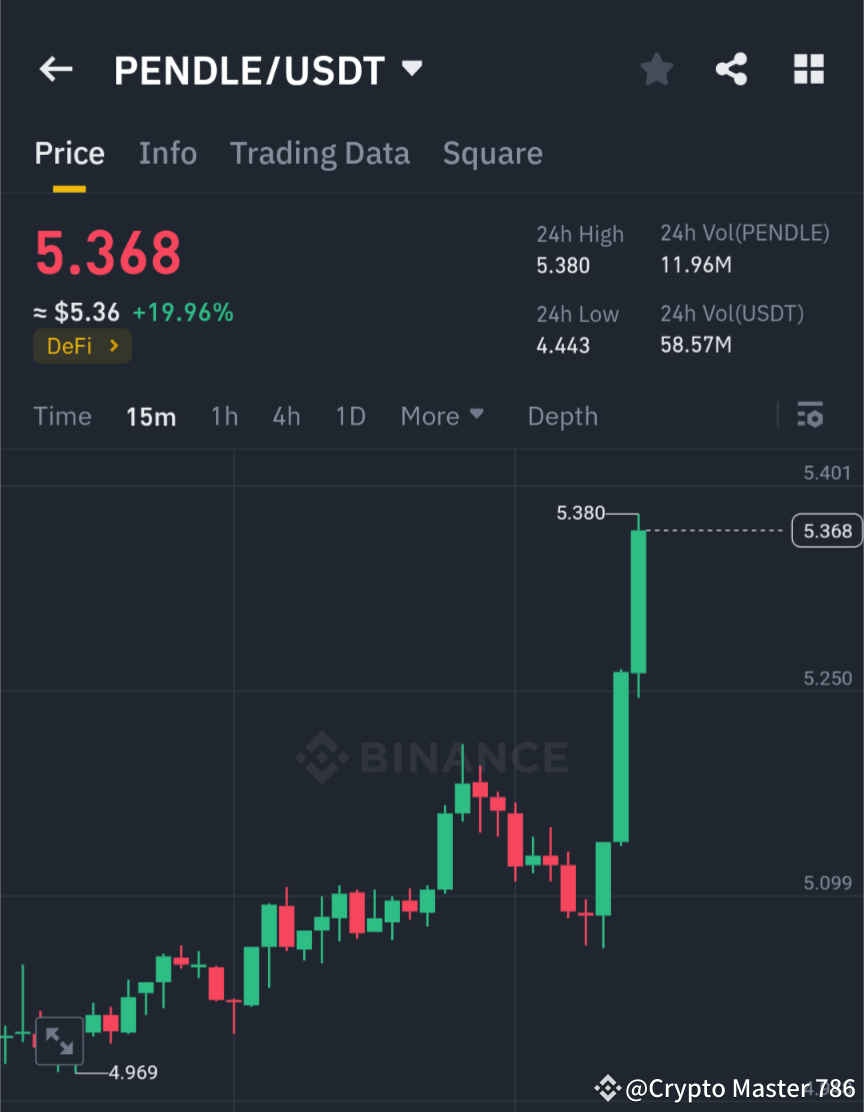Image resolution: width=864 pixels, height=1112 pixels.
Task: Enable the 1D candle interval
Action: coord(350,416)
